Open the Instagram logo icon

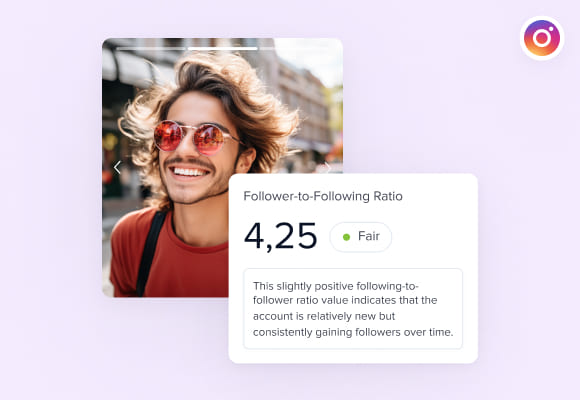click(542, 38)
